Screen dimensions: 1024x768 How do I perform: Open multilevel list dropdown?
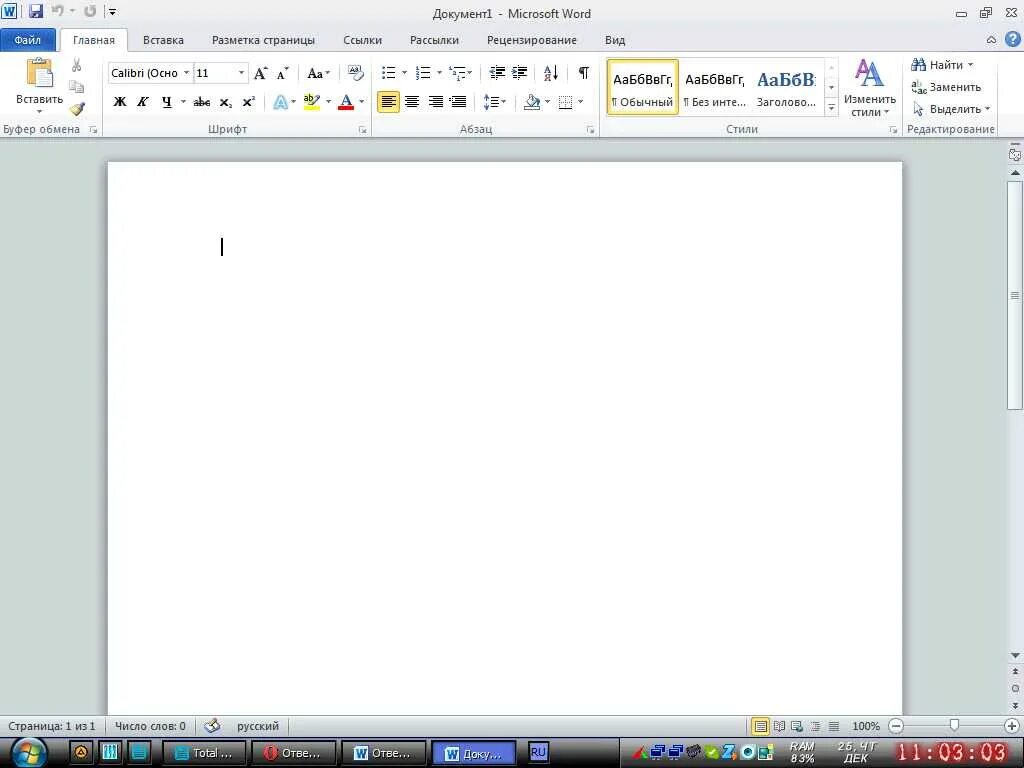tap(470, 72)
